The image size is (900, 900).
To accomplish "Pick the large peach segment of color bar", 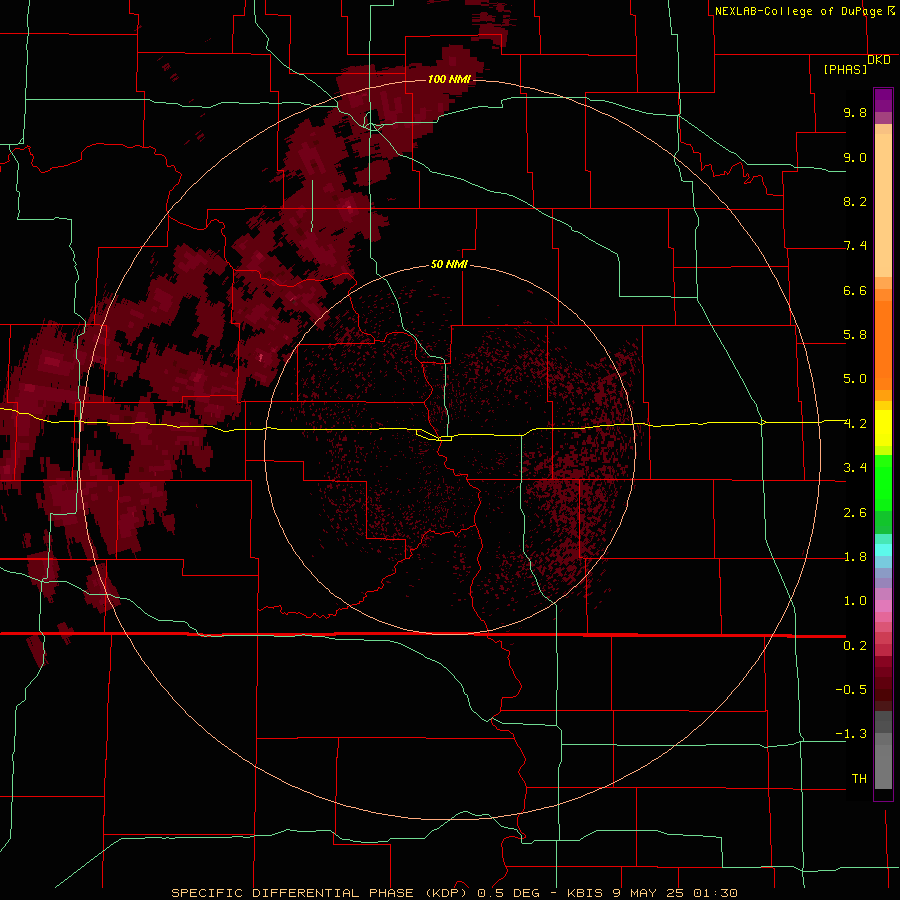I will coord(883,205).
